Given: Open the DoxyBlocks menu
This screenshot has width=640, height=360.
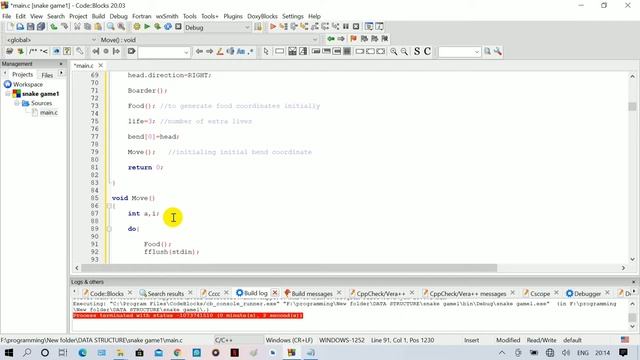Looking at the screenshot, I should coord(262,16).
